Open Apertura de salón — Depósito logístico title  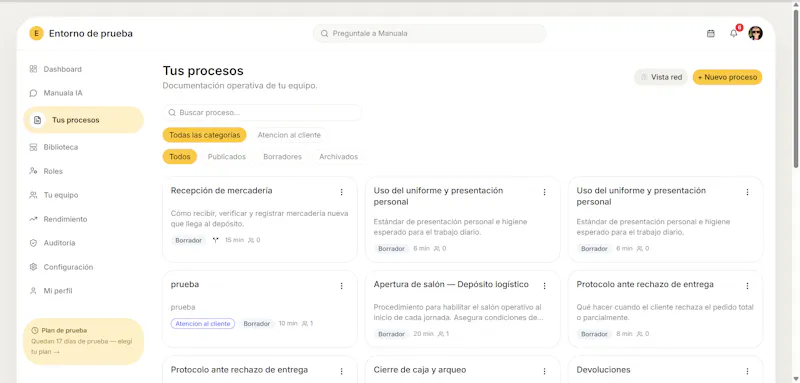(x=451, y=285)
